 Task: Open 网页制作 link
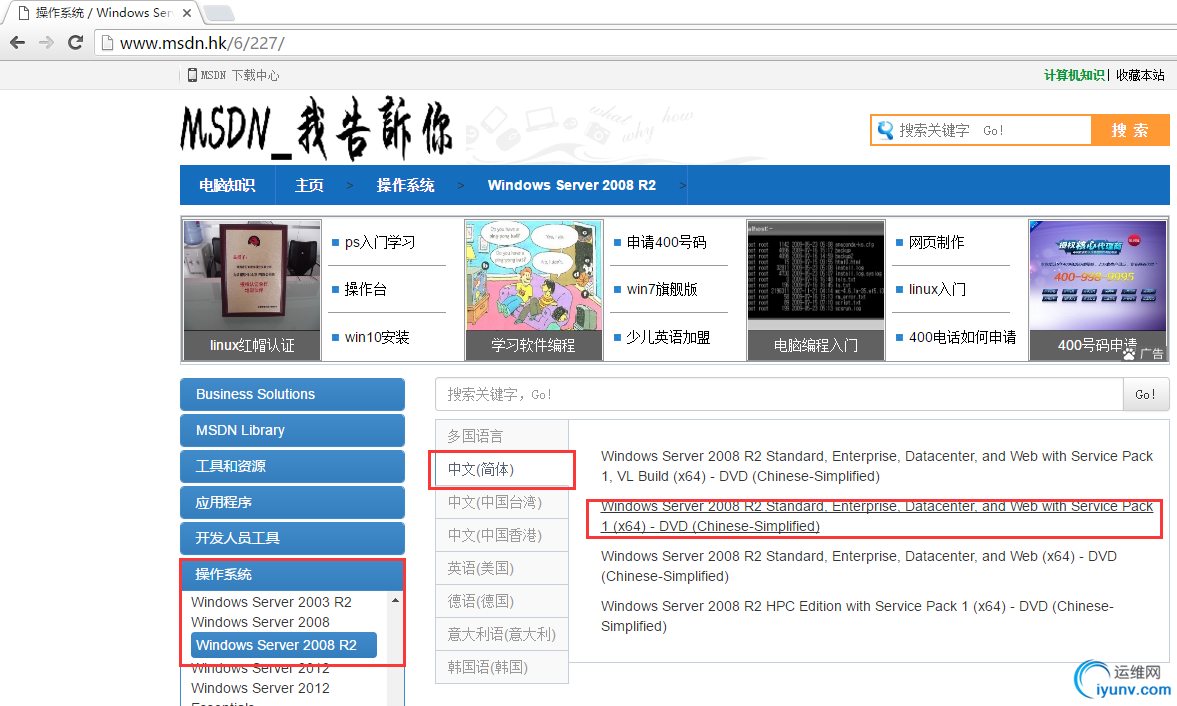point(937,242)
